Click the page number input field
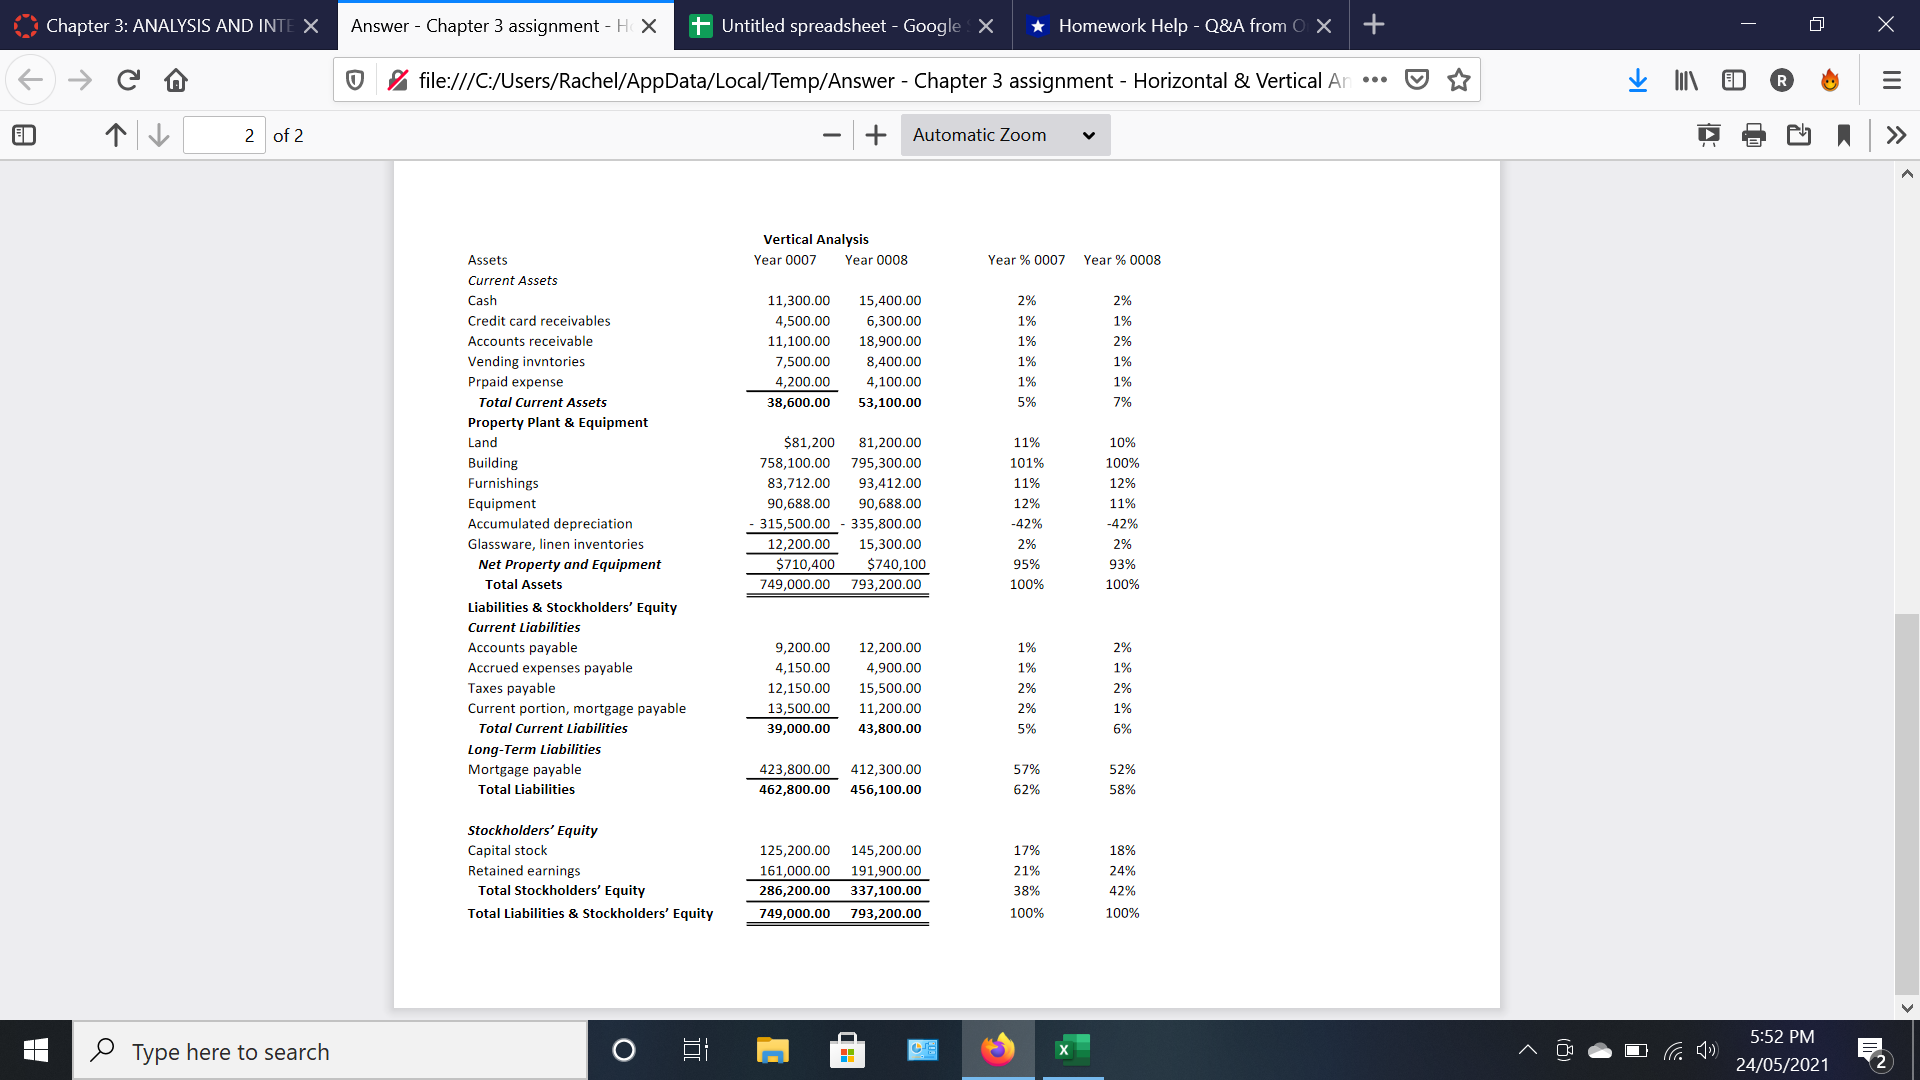1920x1080 pixels. tap(225, 135)
